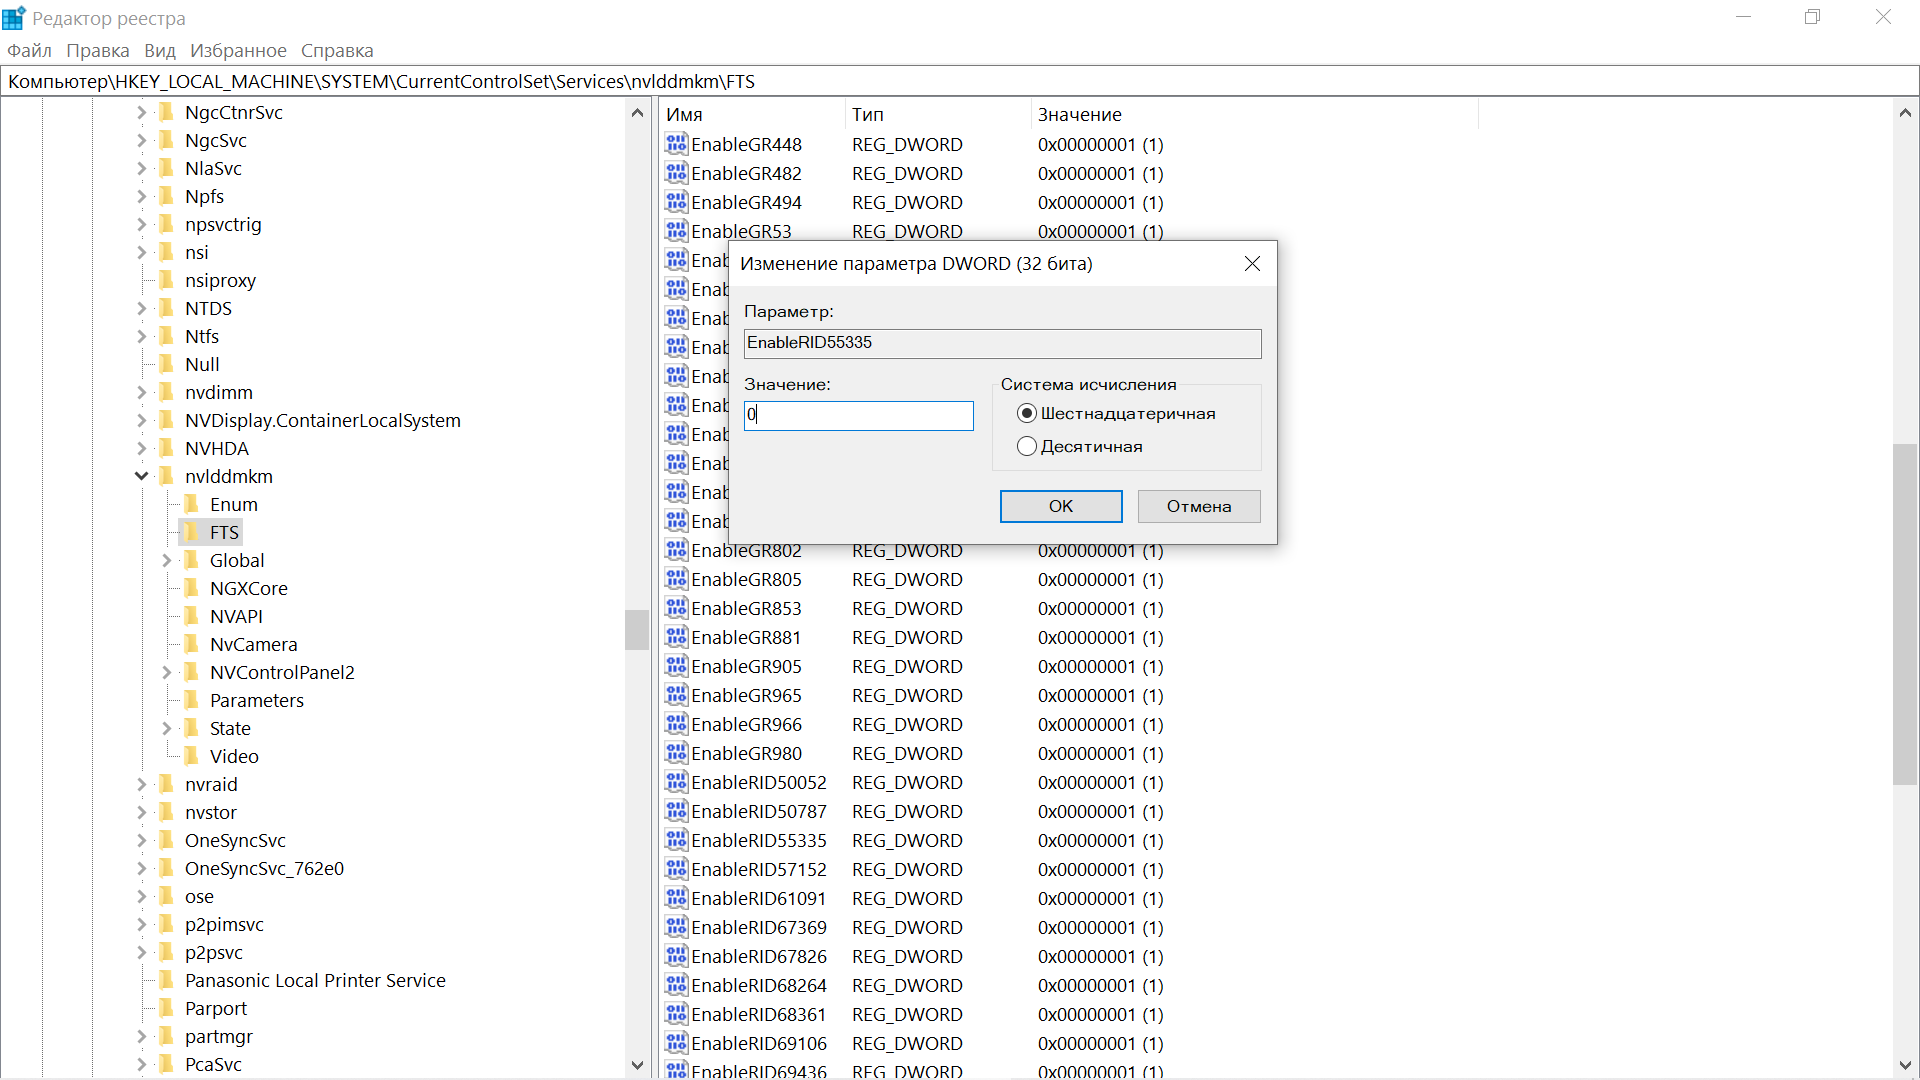
Task: Open the Избранное menu
Action: click(238, 50)
